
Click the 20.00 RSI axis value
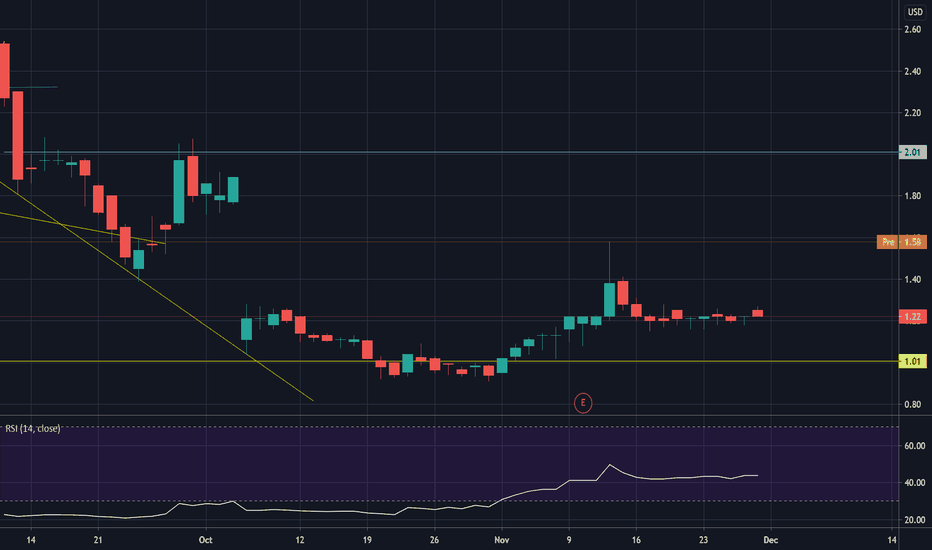tap(914, 520)
